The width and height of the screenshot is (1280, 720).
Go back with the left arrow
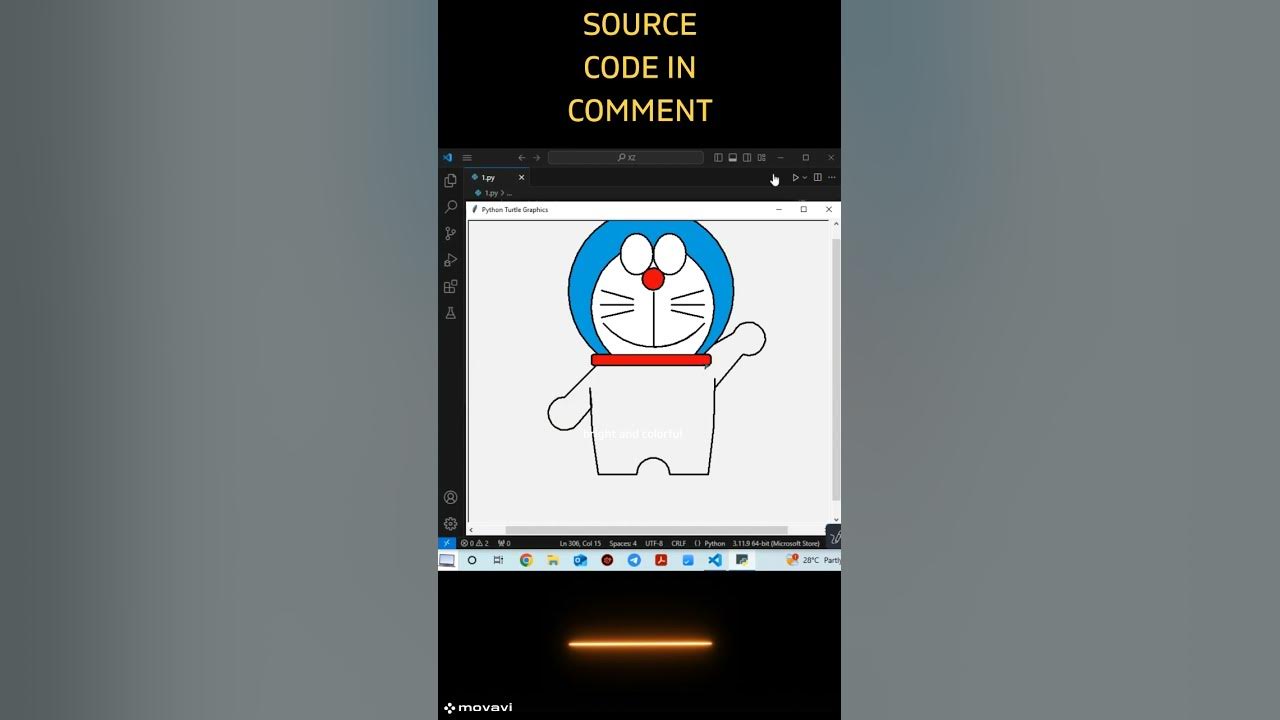tap(521, 158)
